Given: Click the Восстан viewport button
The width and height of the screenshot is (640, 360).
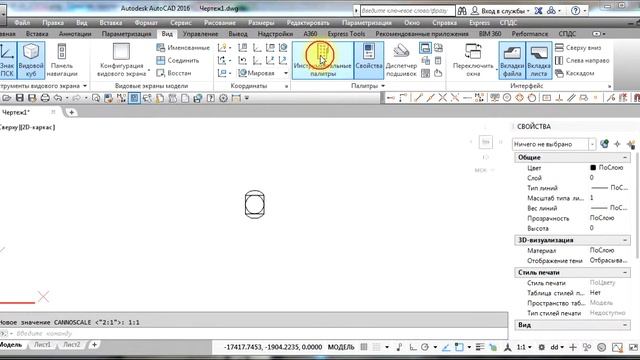Looking at the screenshot, I should click(174, 73).
